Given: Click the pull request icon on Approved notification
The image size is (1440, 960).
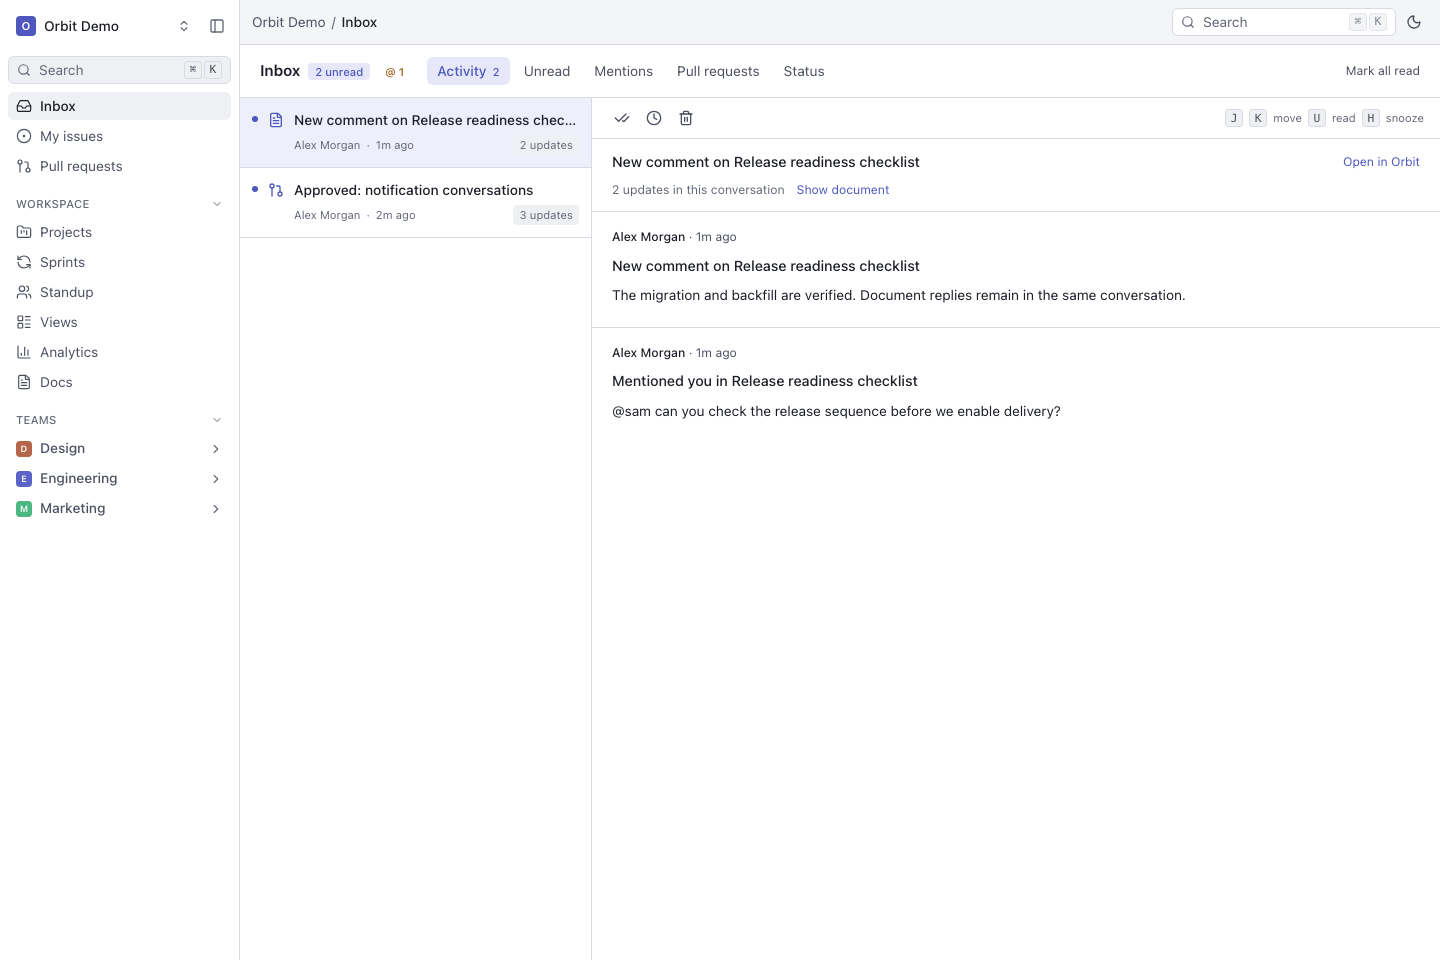Looking at the screenshot, I should (276, 190).
